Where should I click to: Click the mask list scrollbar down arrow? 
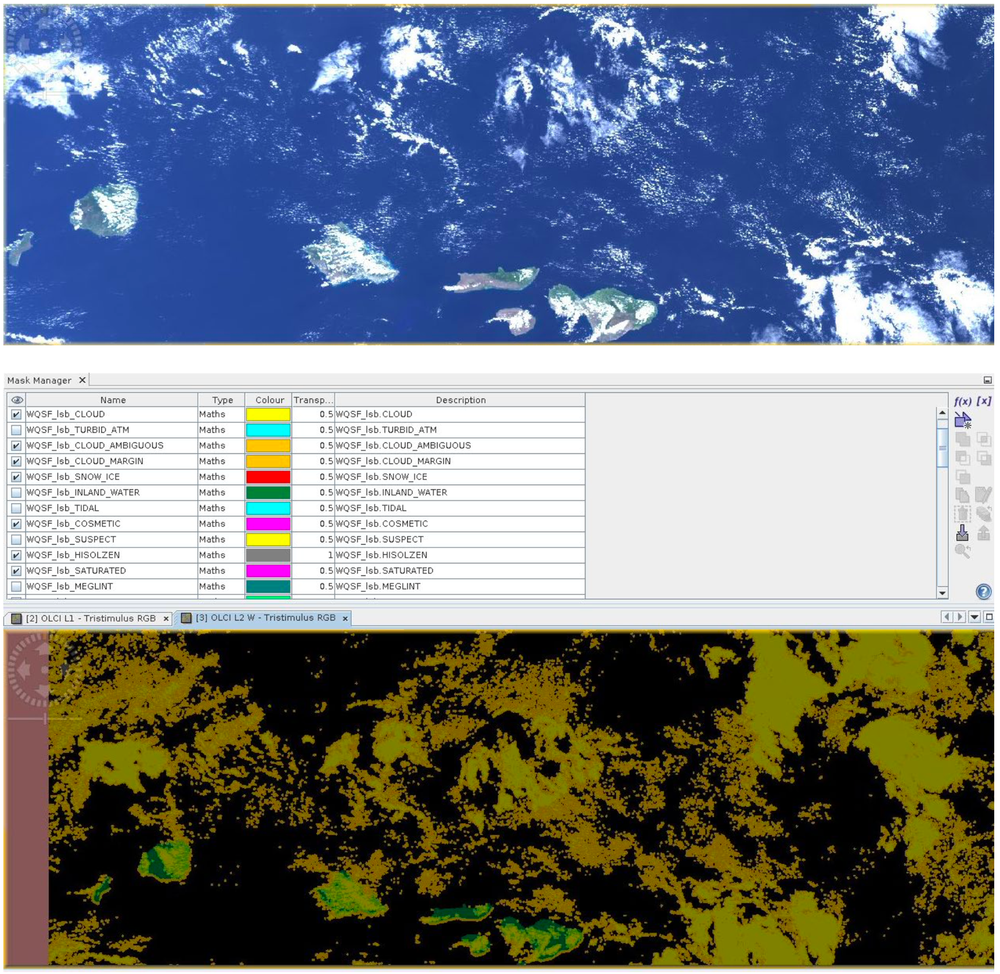[941, 592]
